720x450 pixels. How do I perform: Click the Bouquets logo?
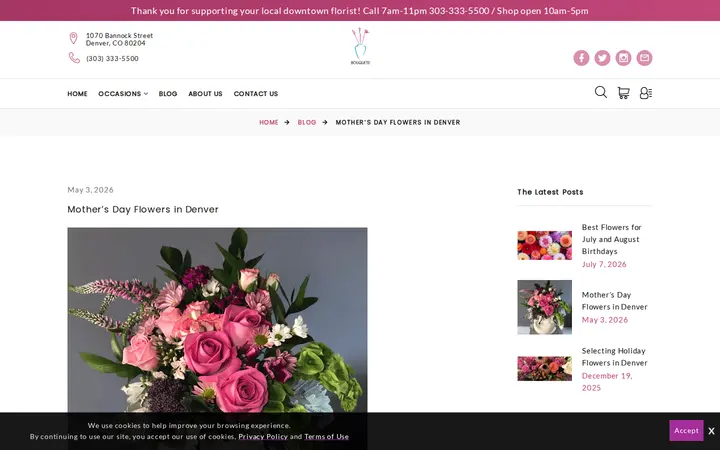[x=360, y=46]
